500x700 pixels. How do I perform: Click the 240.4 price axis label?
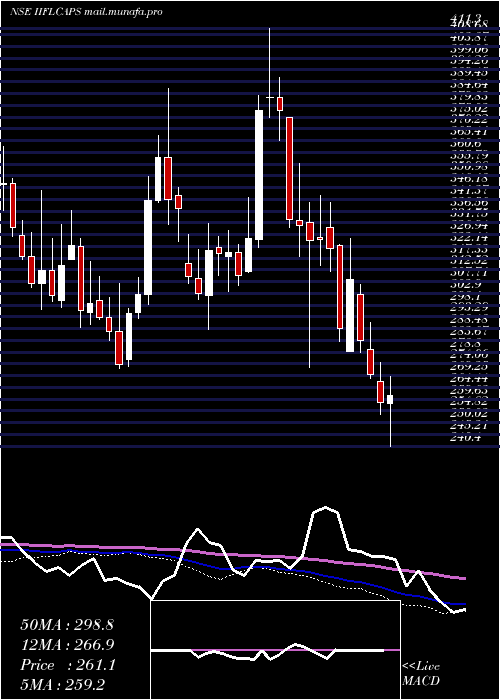pos(466,438)
